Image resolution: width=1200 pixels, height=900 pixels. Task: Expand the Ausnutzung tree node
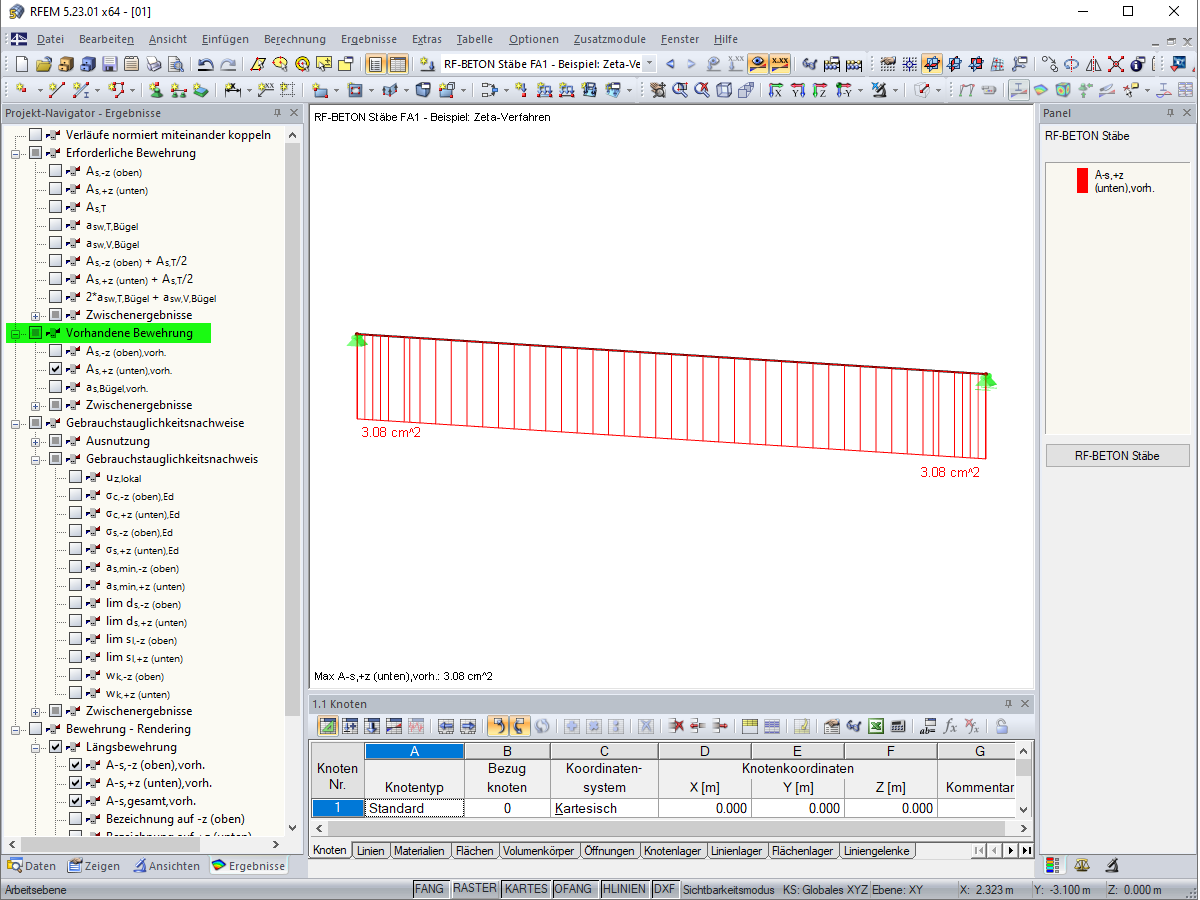coord(36,442)
